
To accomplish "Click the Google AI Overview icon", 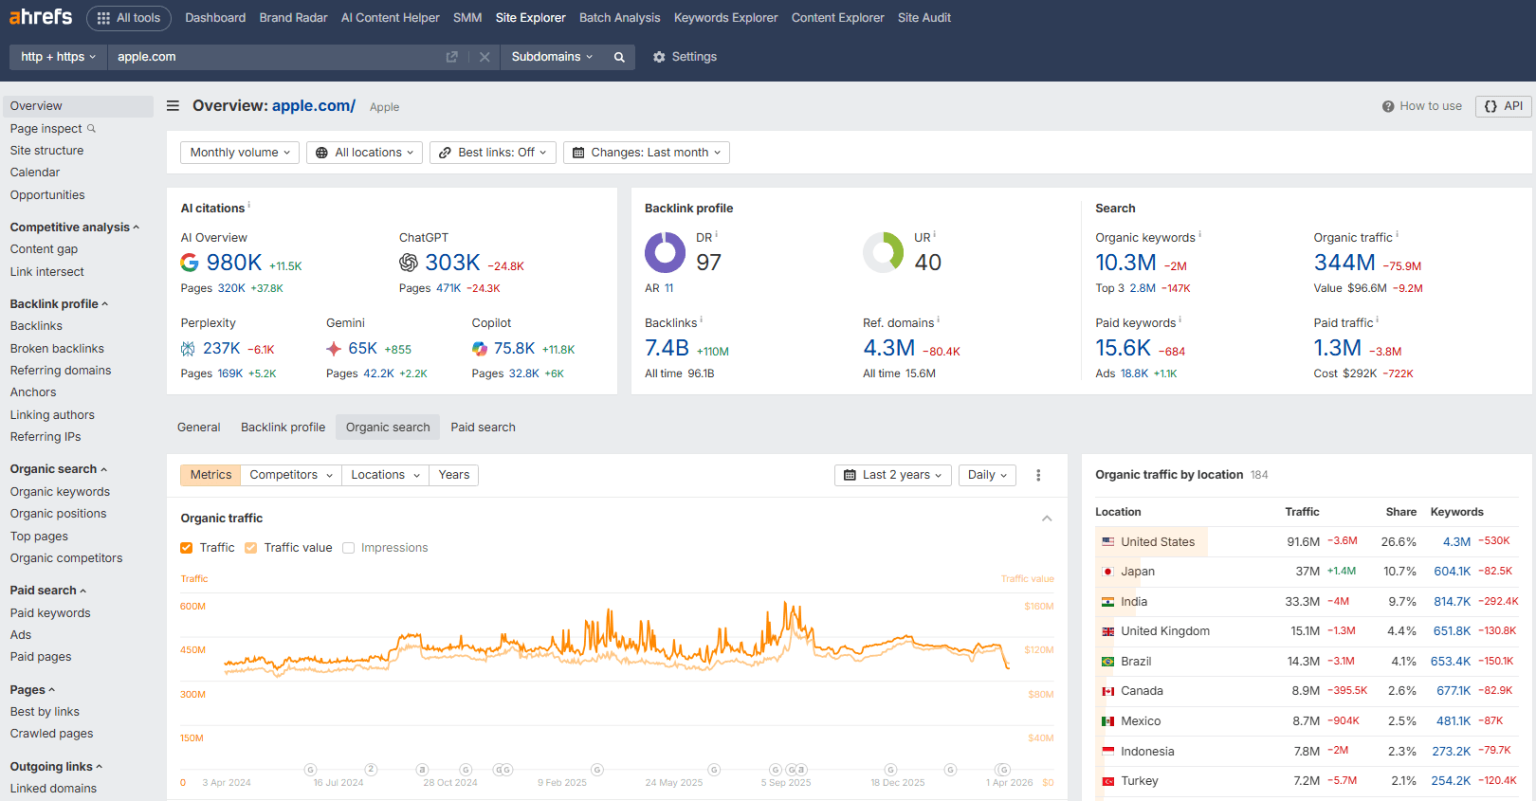I will pyautogui.click(x=189, y=262).
